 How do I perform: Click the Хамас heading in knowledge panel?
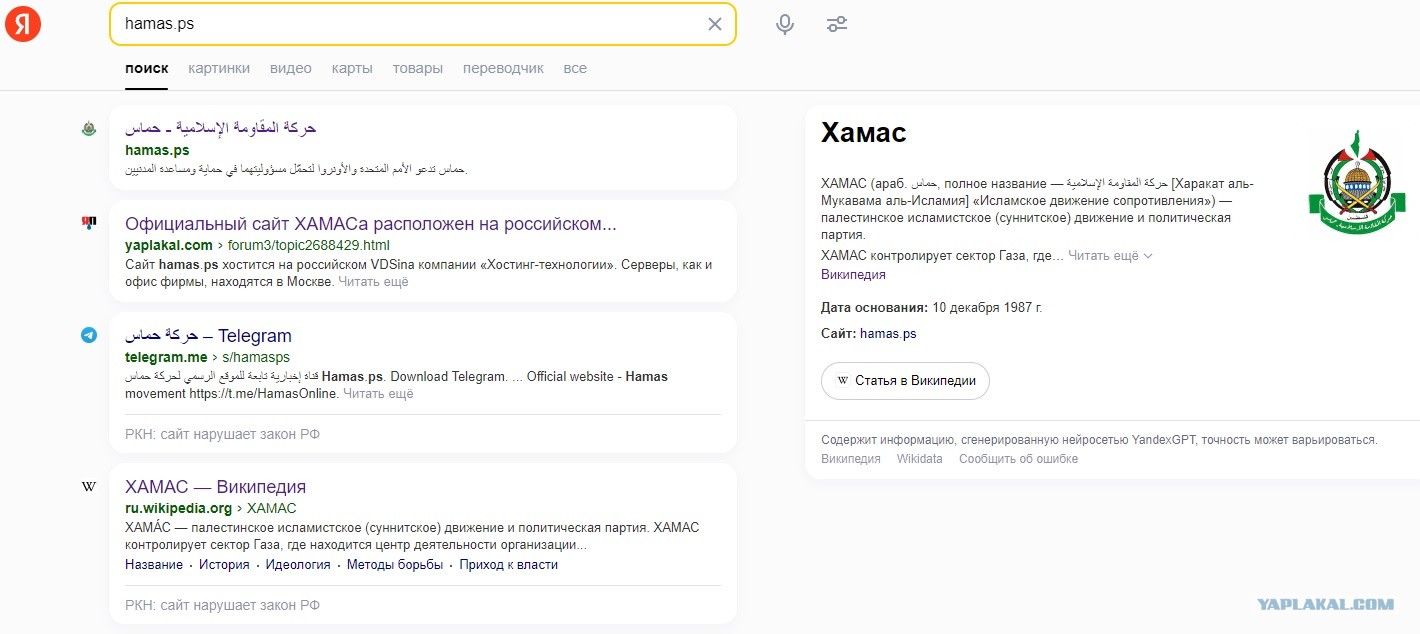864,133
